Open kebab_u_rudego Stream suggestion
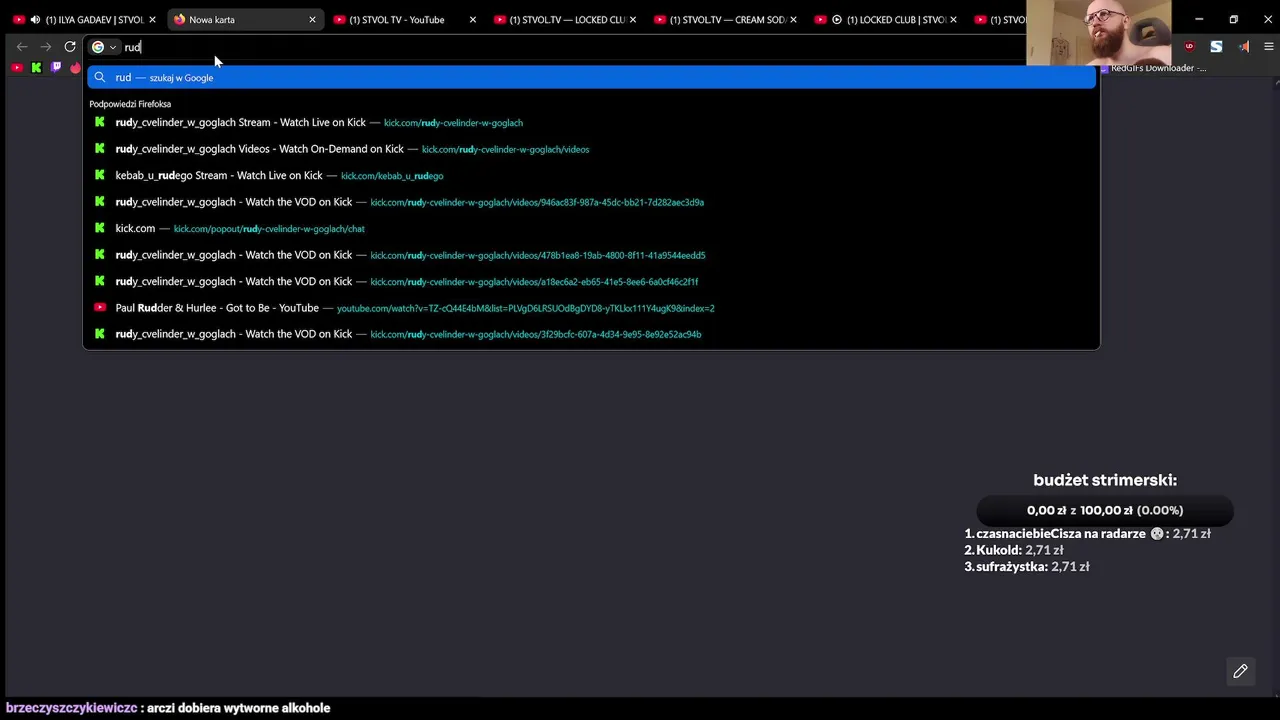This screenshot has width=1280, height=720. point(591,176)
